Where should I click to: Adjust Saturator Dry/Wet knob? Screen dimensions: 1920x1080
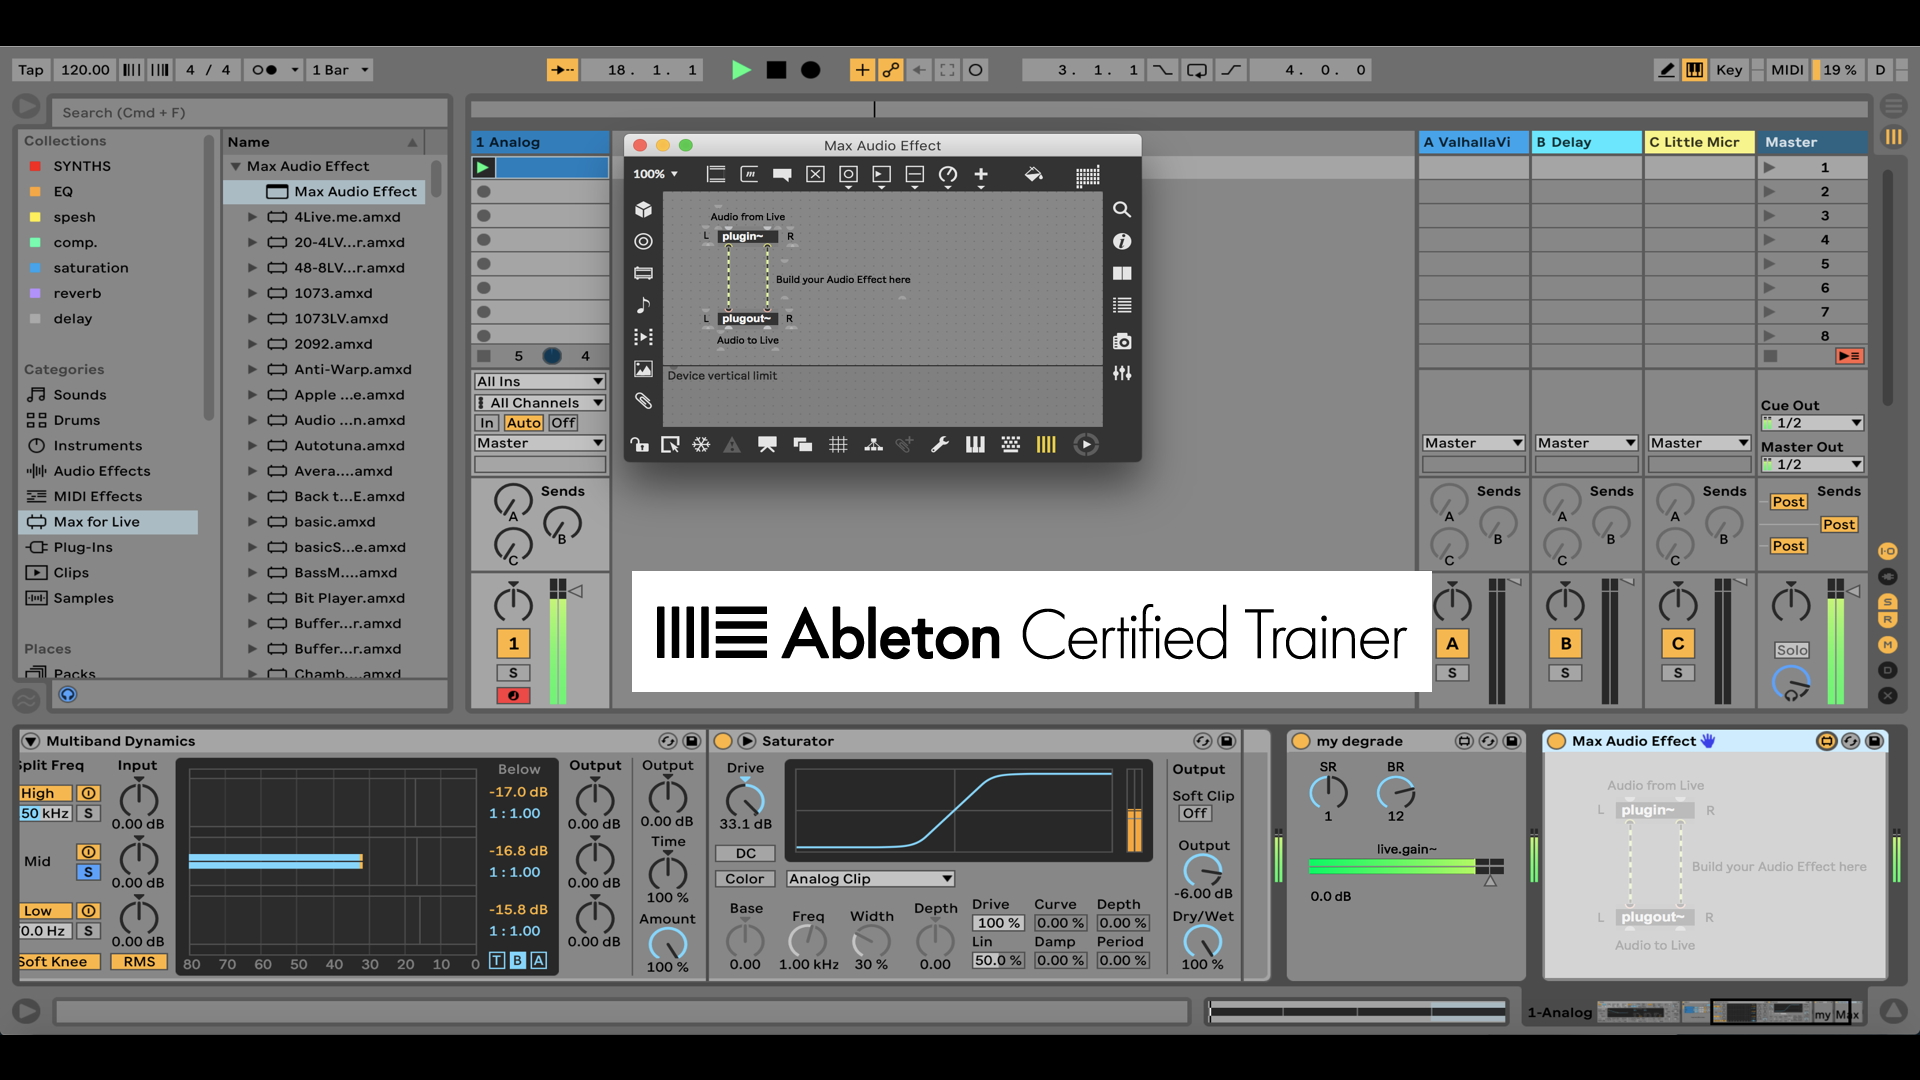[x=1202, y=942]
